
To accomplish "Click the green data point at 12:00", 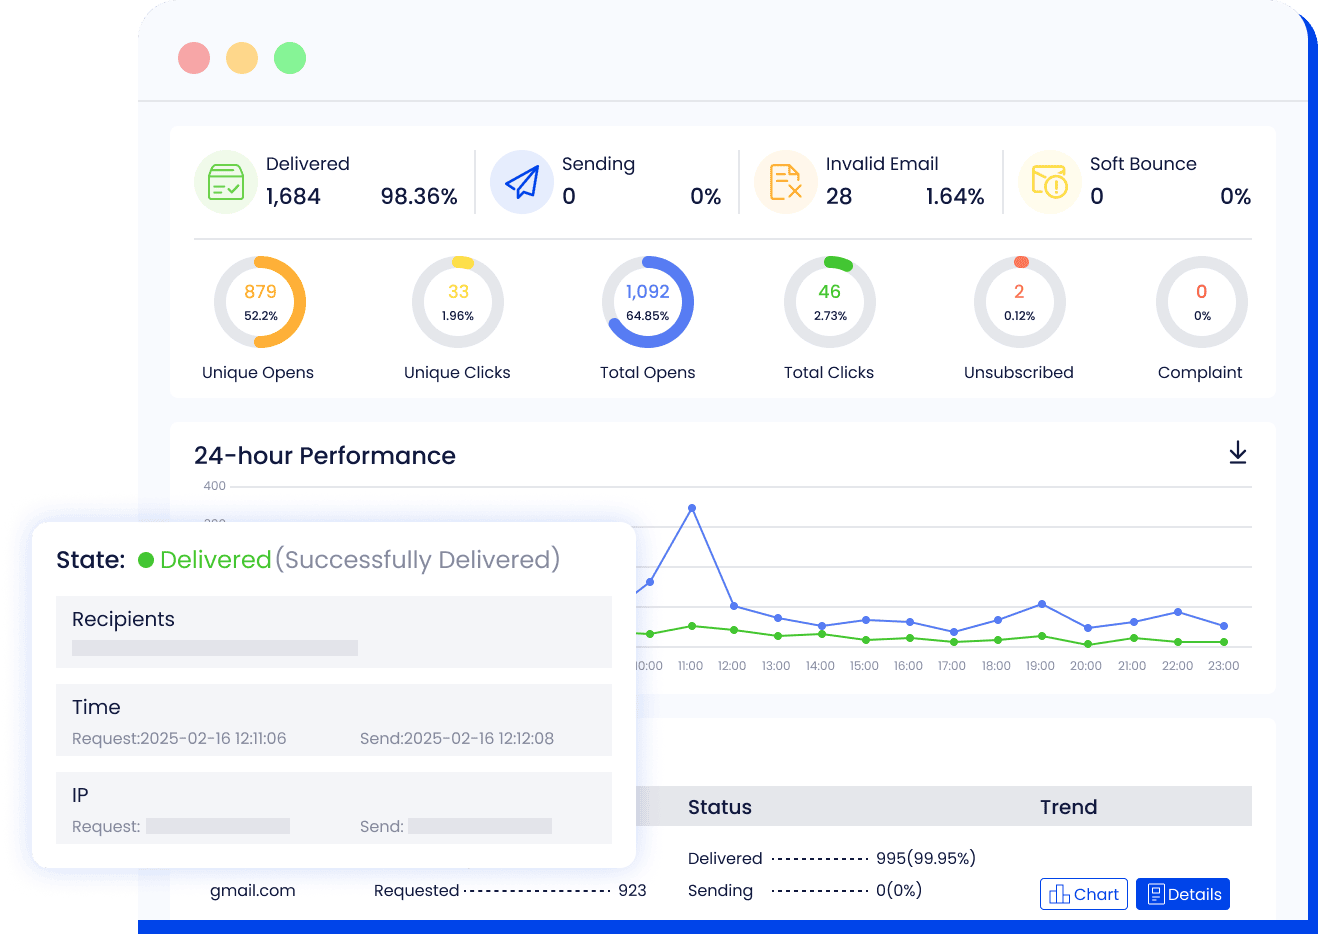I will (x=734, y=630).
